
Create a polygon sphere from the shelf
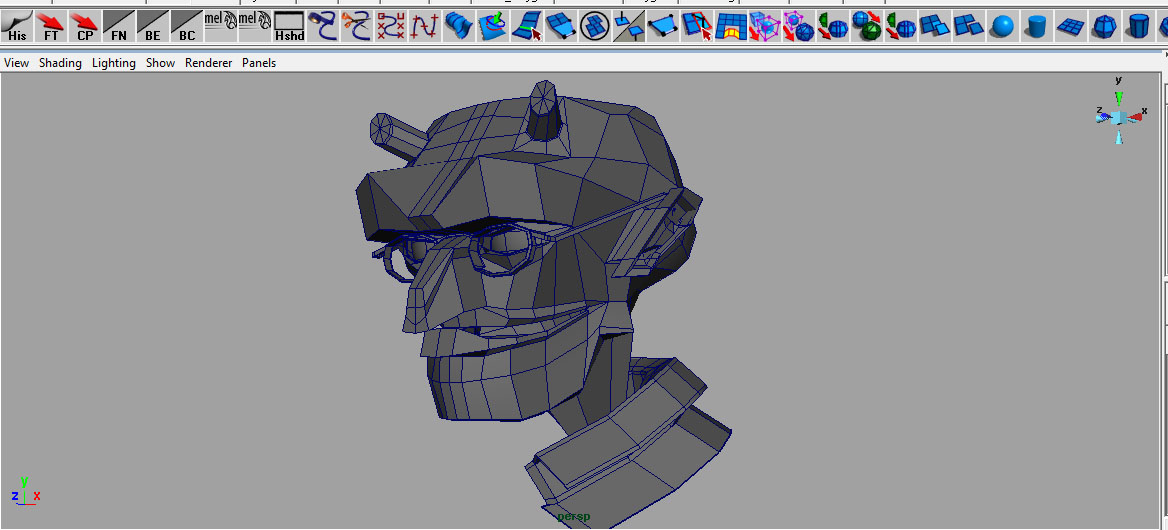[1003, 26]
